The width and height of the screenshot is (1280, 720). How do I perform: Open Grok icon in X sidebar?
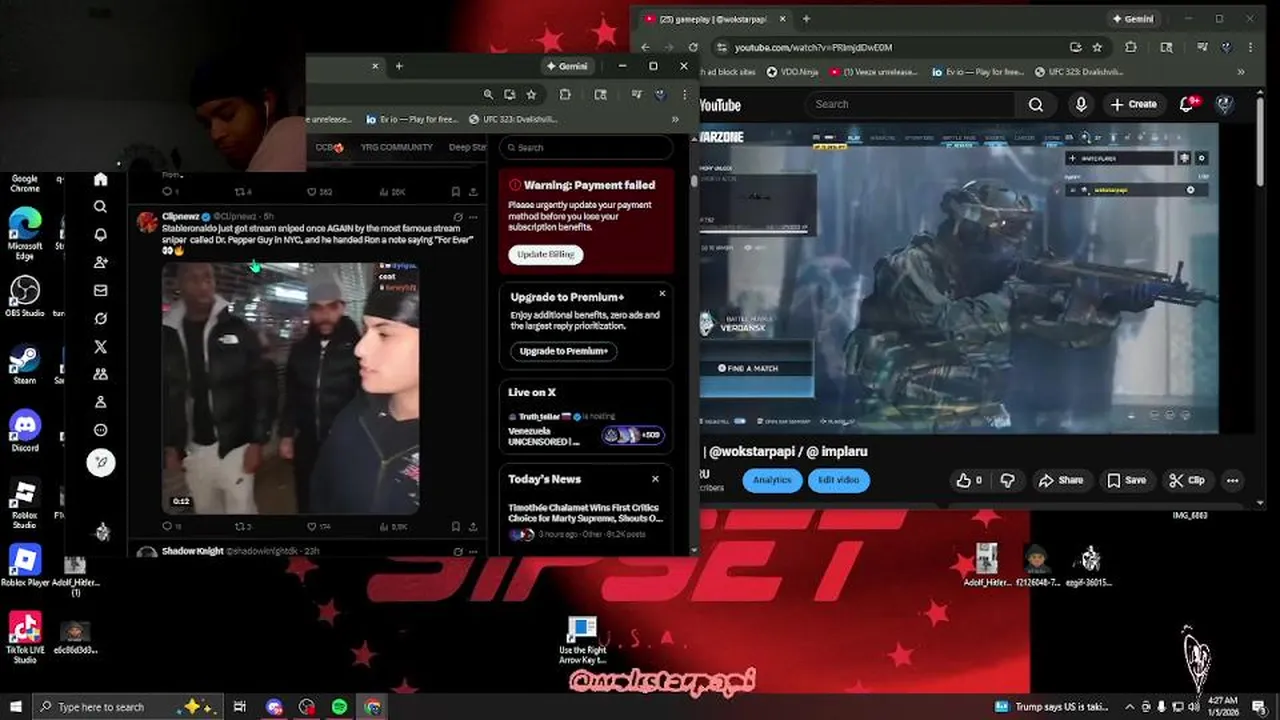[100, 319]
